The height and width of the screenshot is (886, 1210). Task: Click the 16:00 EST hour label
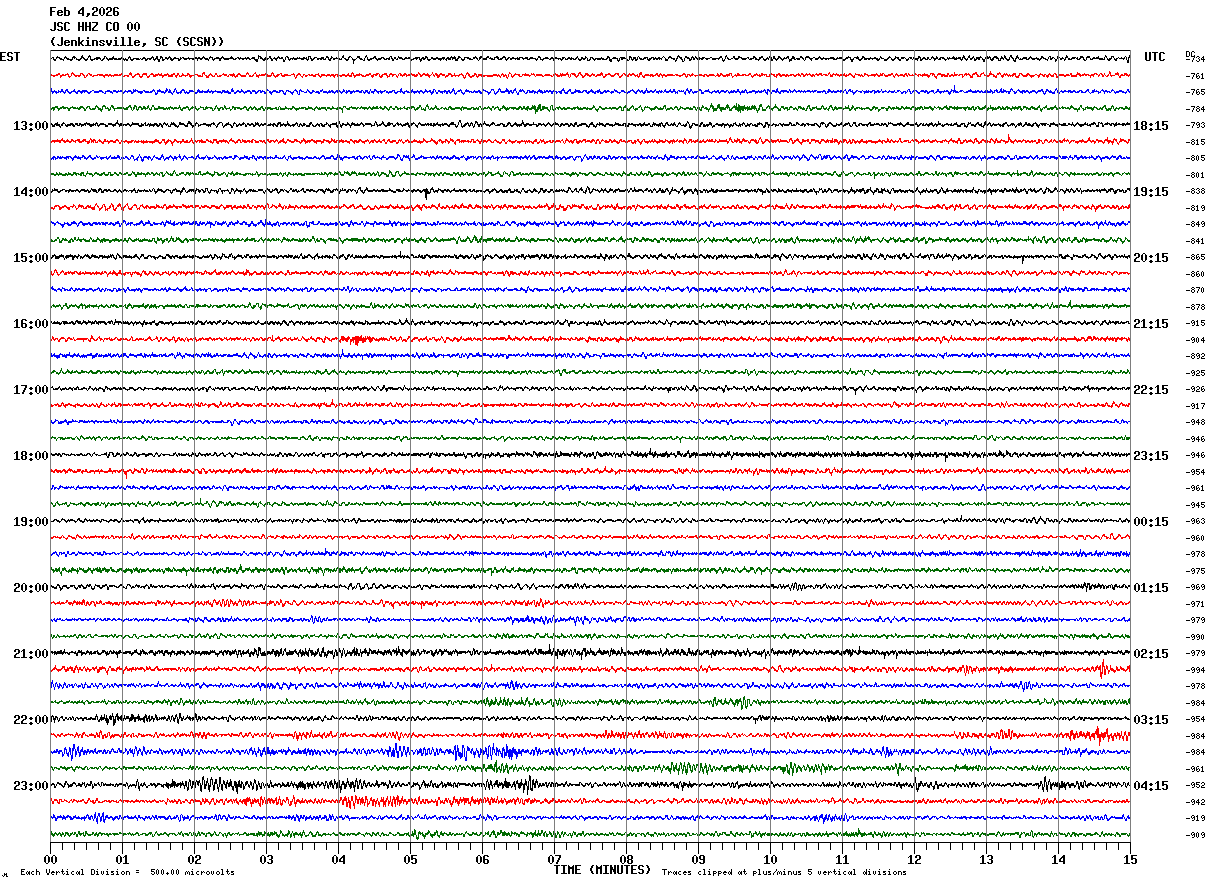coord(30,324)
